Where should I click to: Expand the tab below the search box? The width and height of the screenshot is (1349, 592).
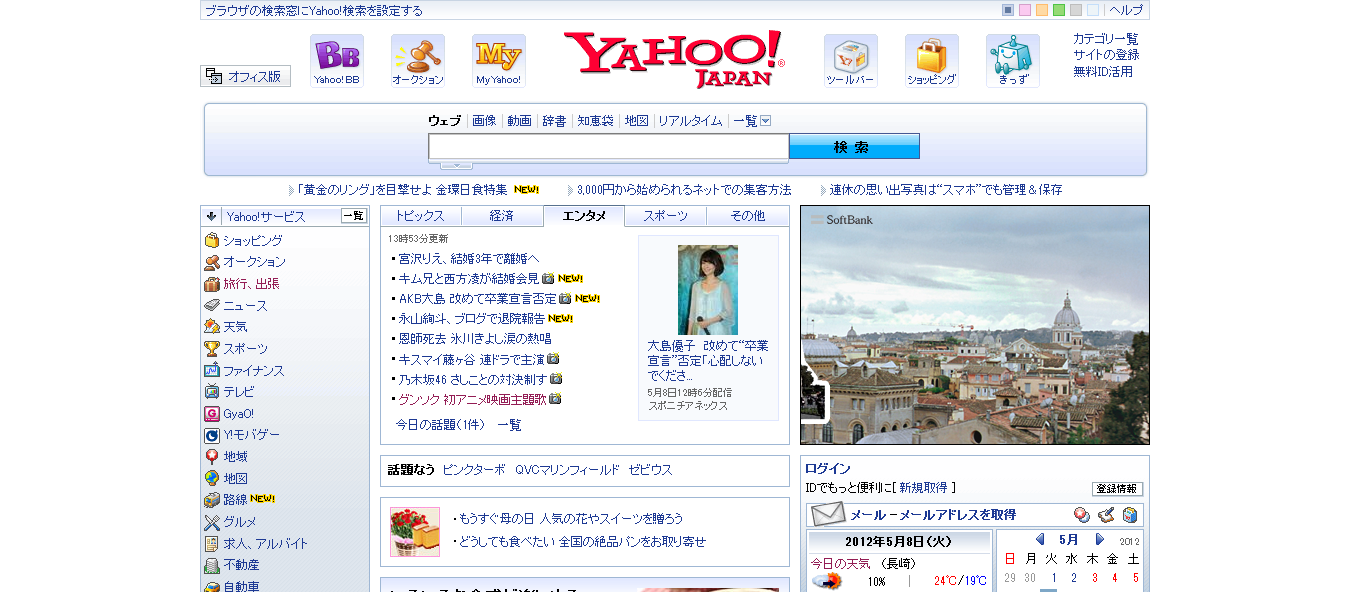pyautogui.click(x=456, y=165)
